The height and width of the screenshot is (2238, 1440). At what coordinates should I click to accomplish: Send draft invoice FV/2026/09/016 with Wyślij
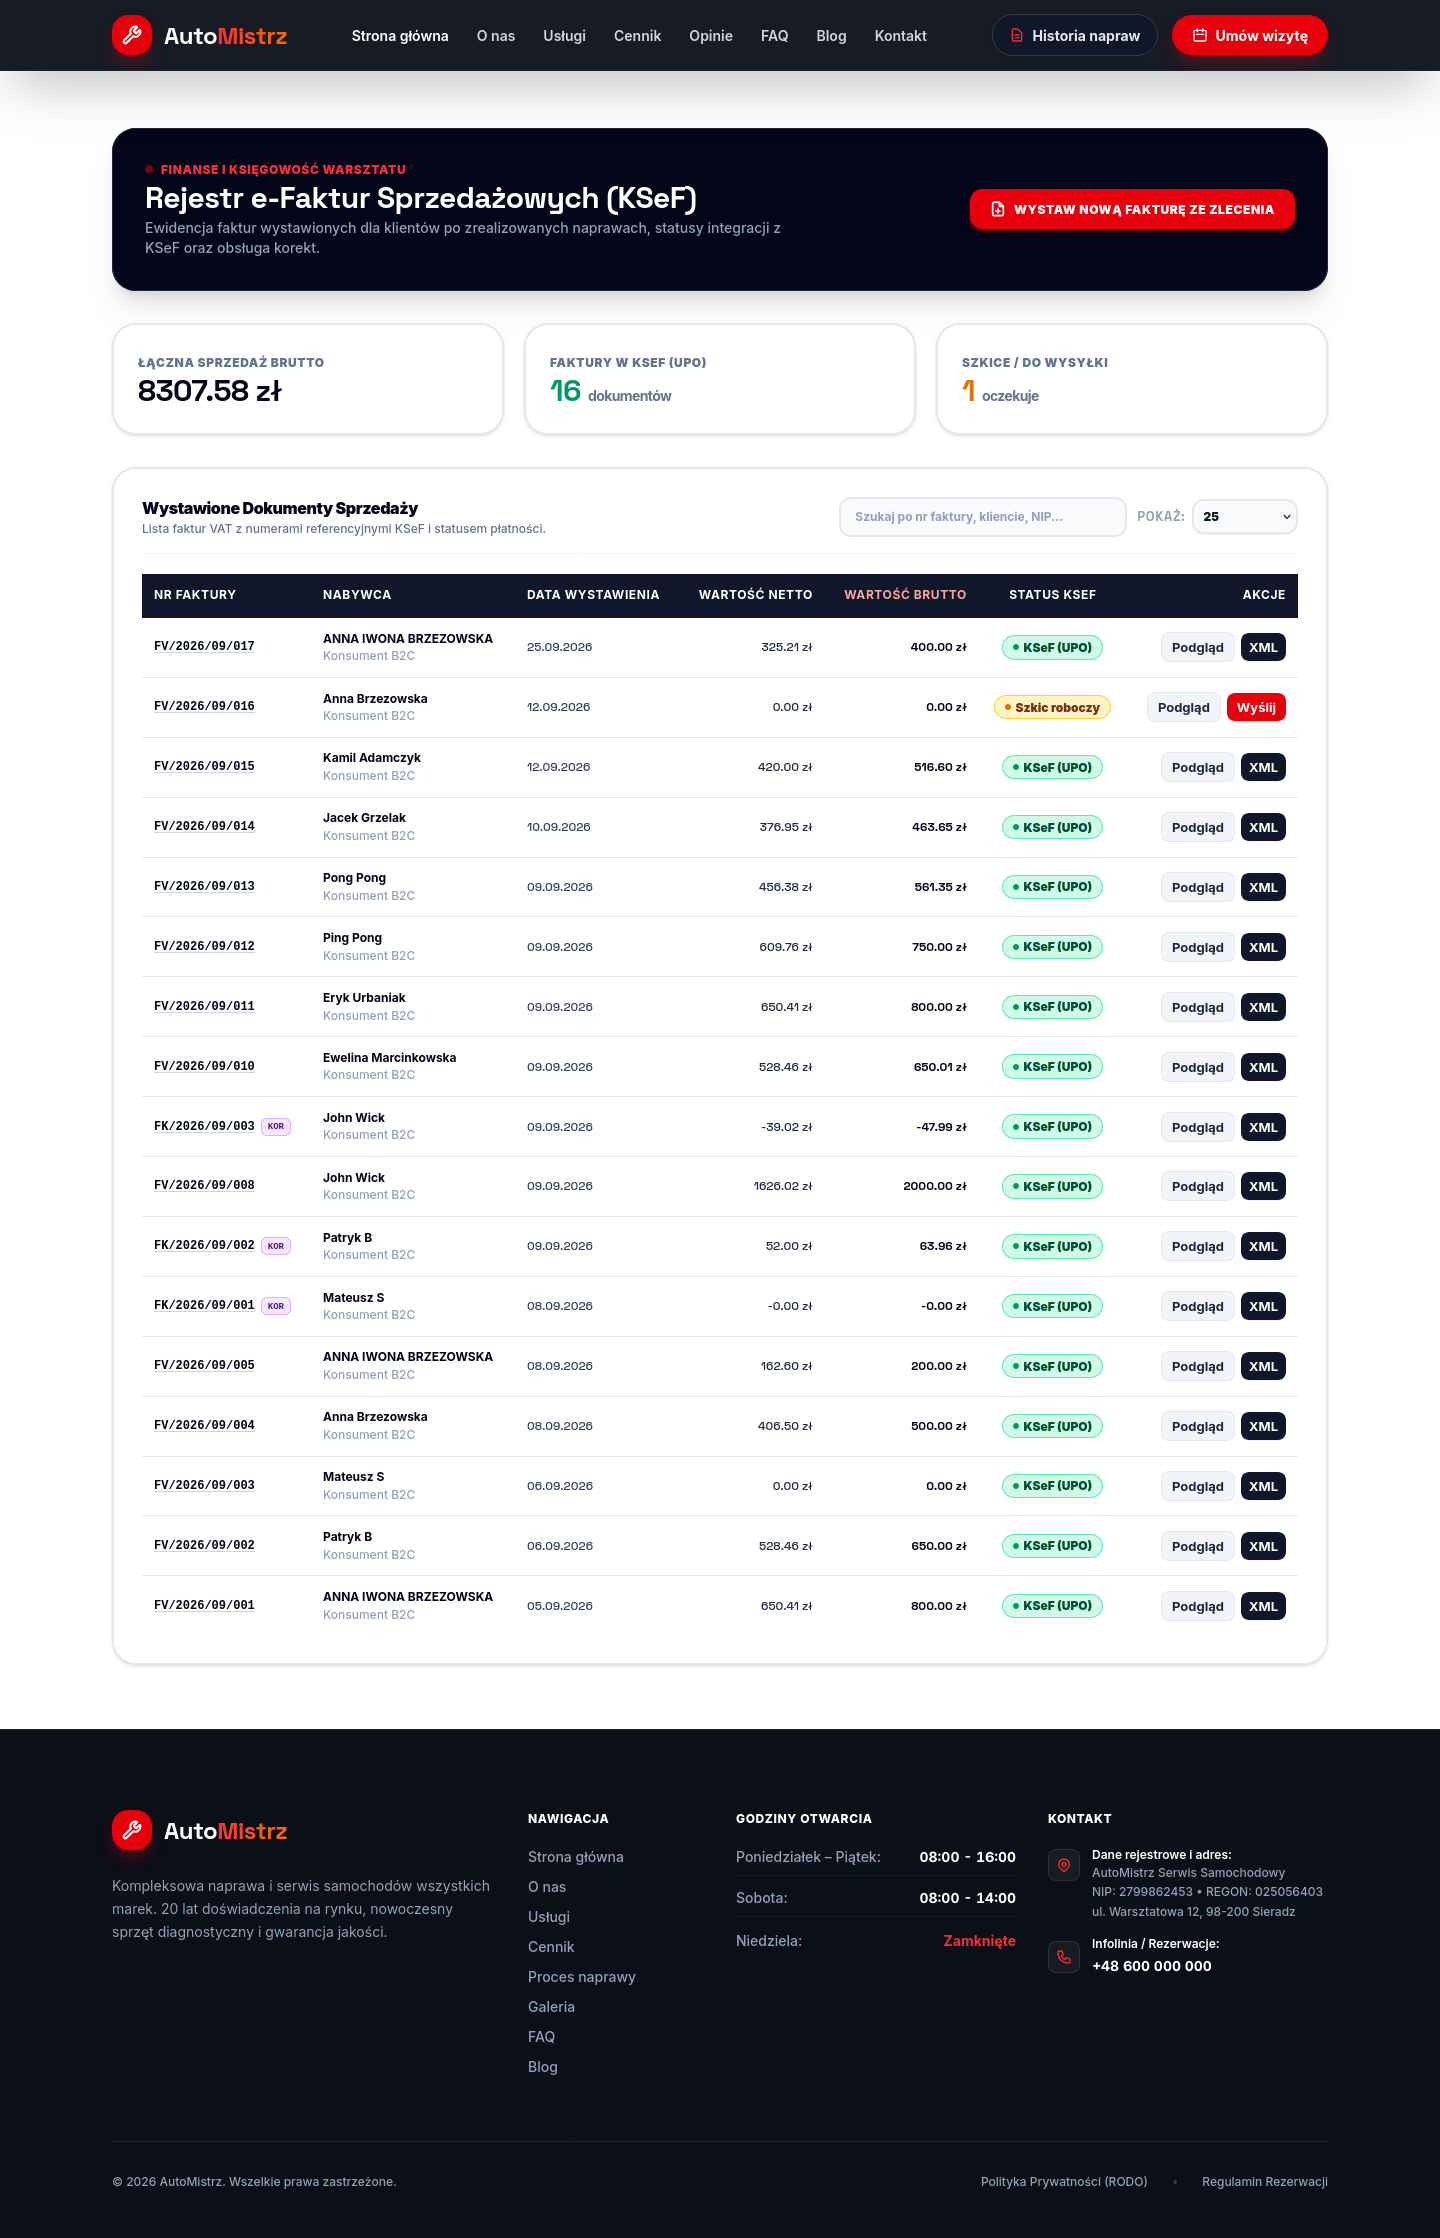pos(1256,707)
